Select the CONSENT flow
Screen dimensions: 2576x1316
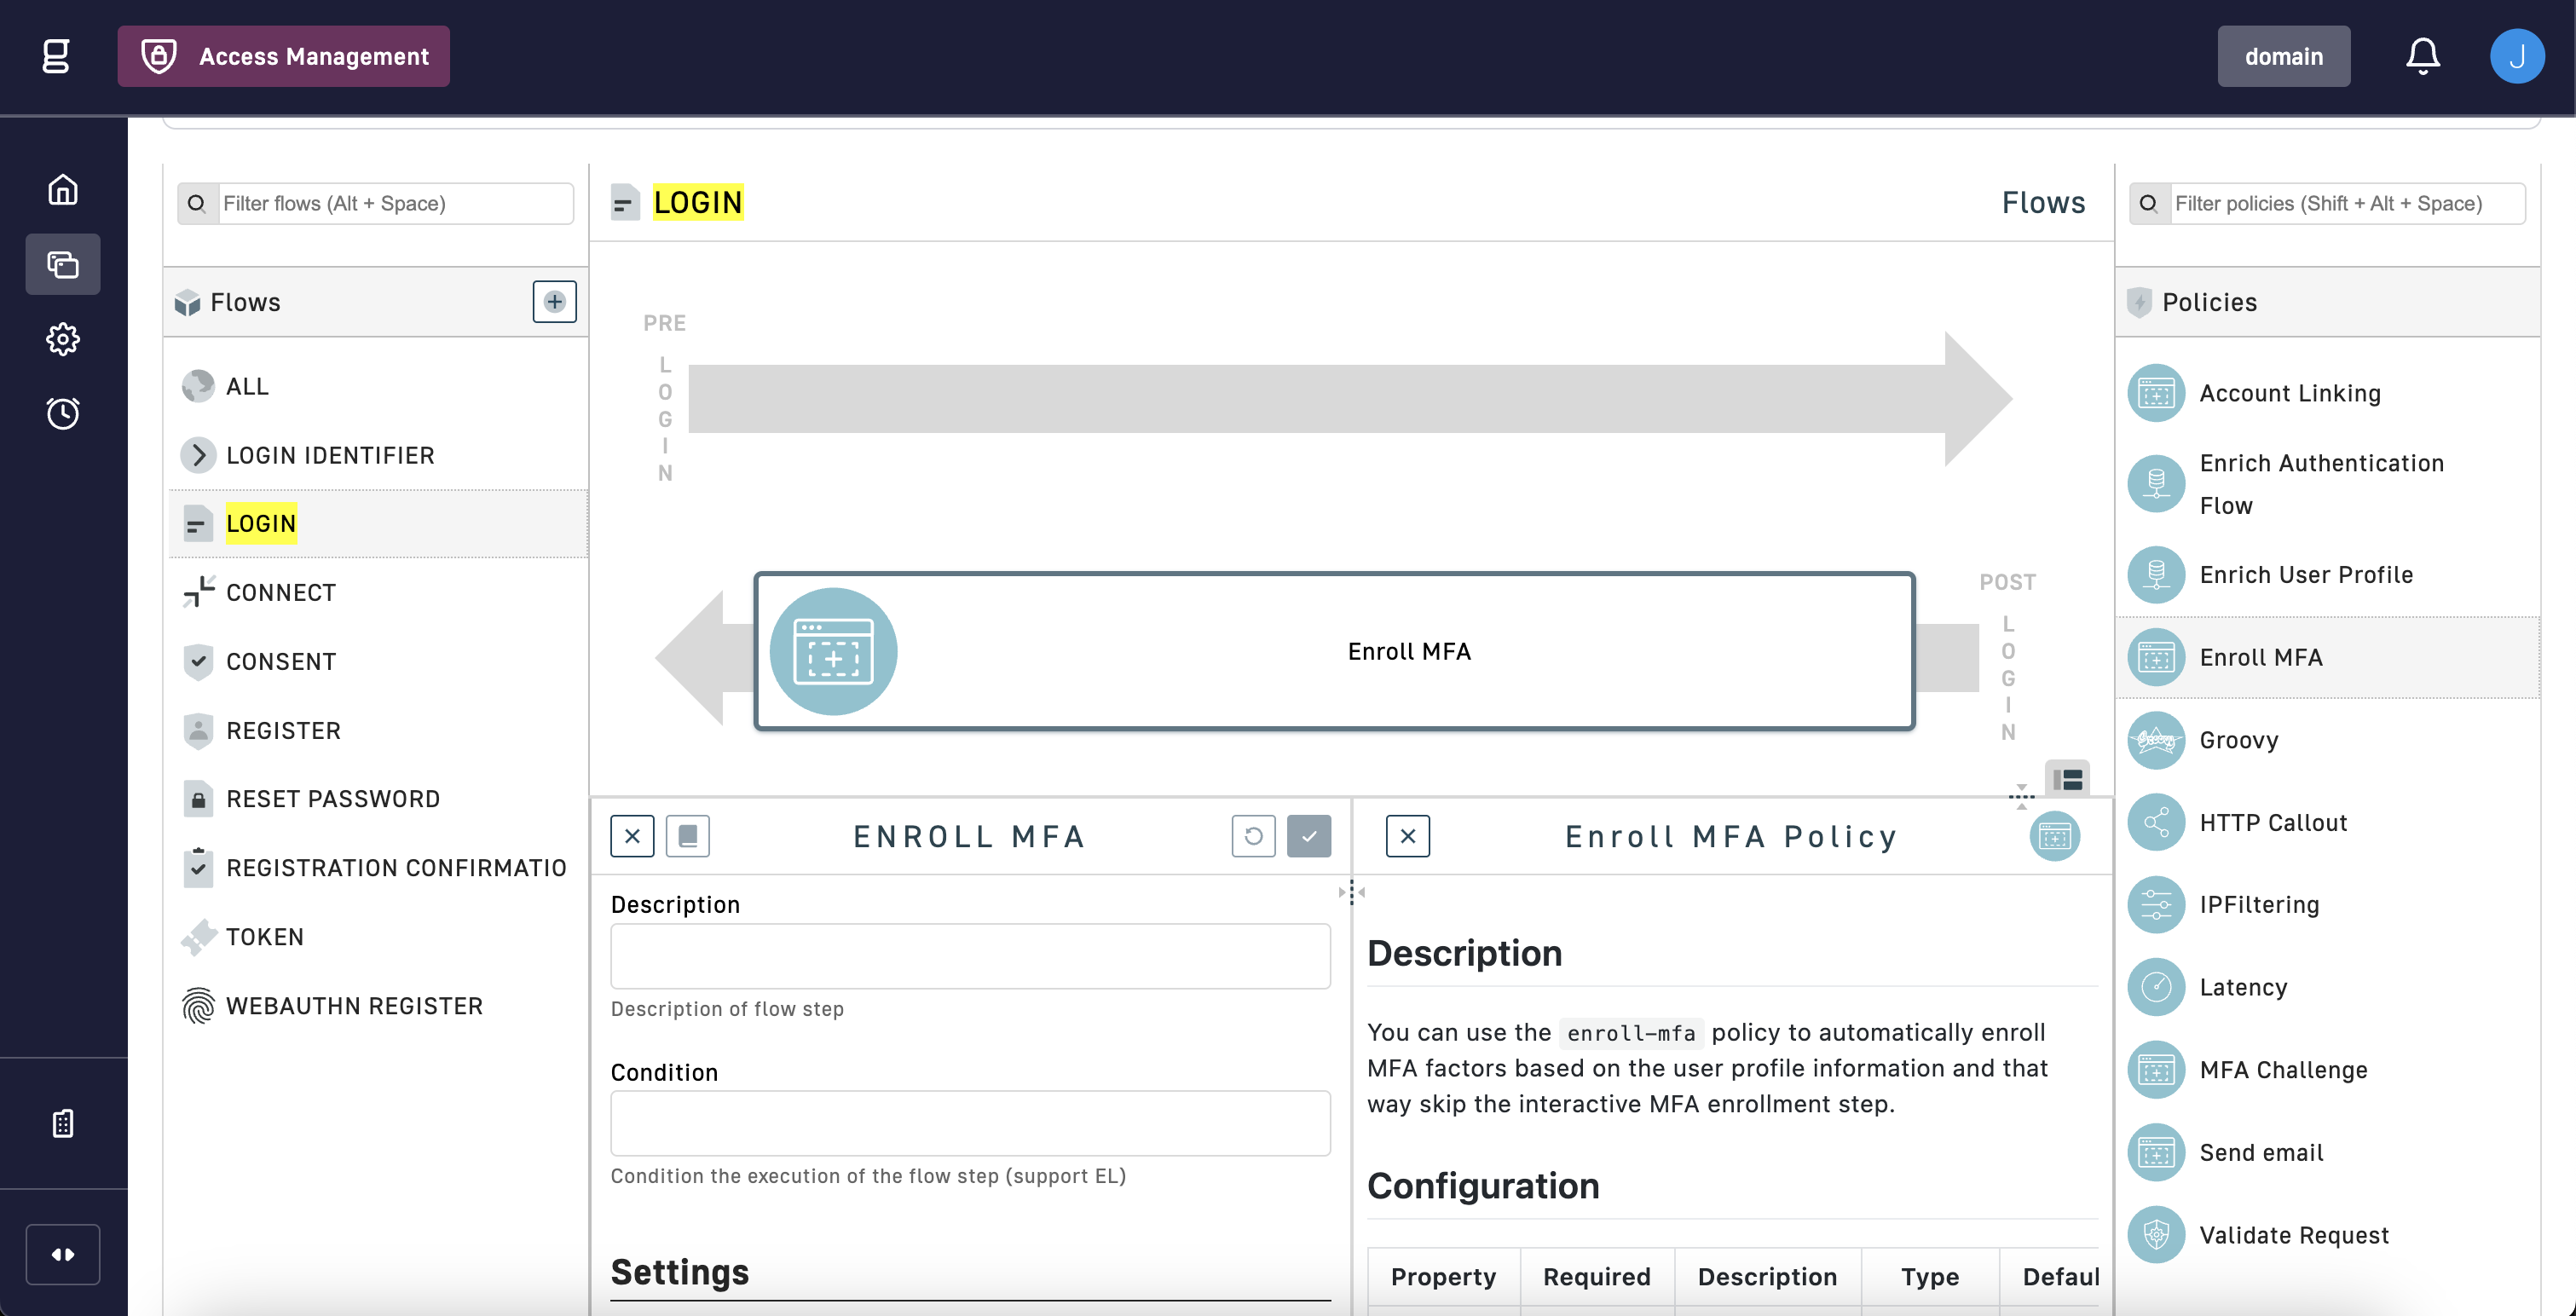[281, 662]
